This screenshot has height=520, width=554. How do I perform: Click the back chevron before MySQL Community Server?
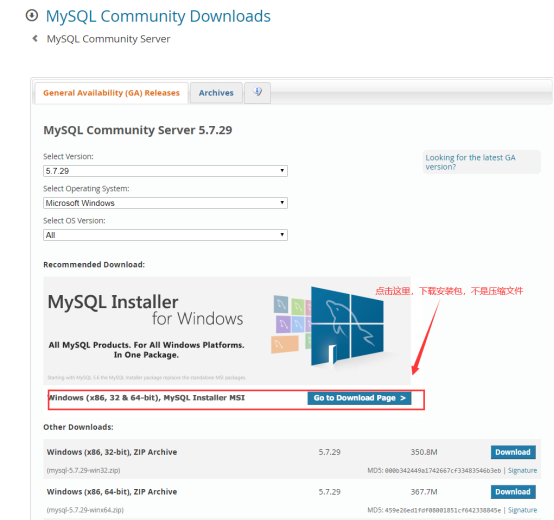(x=35, y=38)
